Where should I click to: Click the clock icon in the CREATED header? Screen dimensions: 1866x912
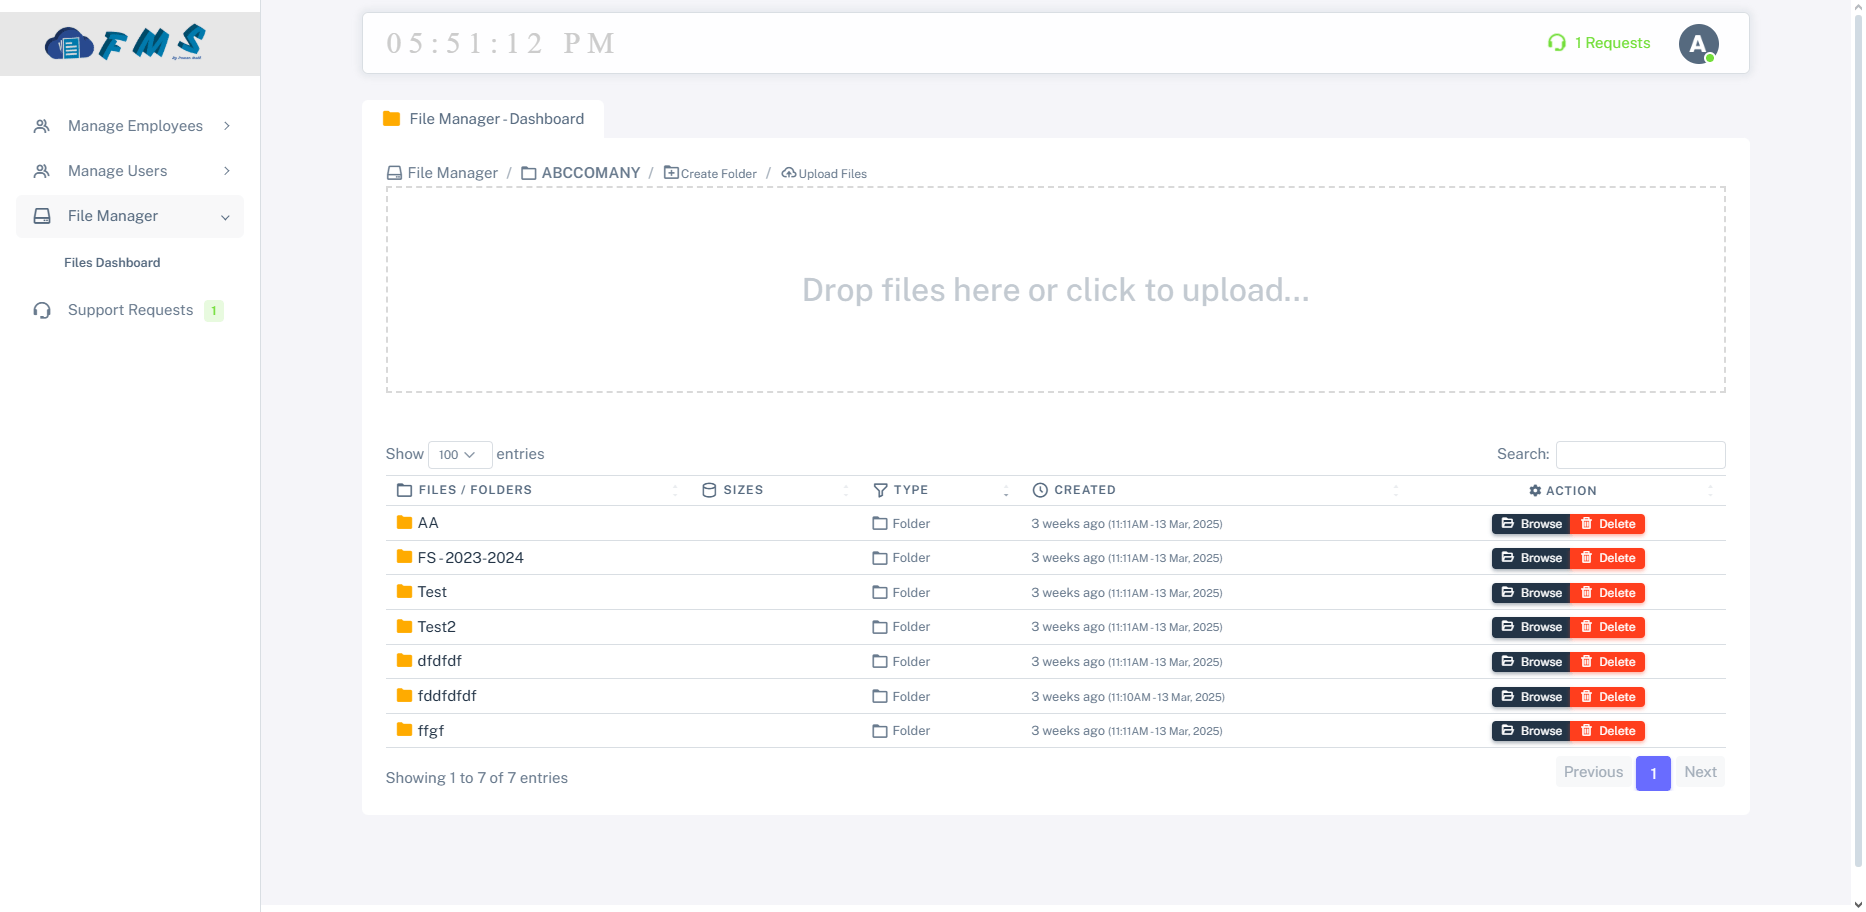pos(1040,490)
